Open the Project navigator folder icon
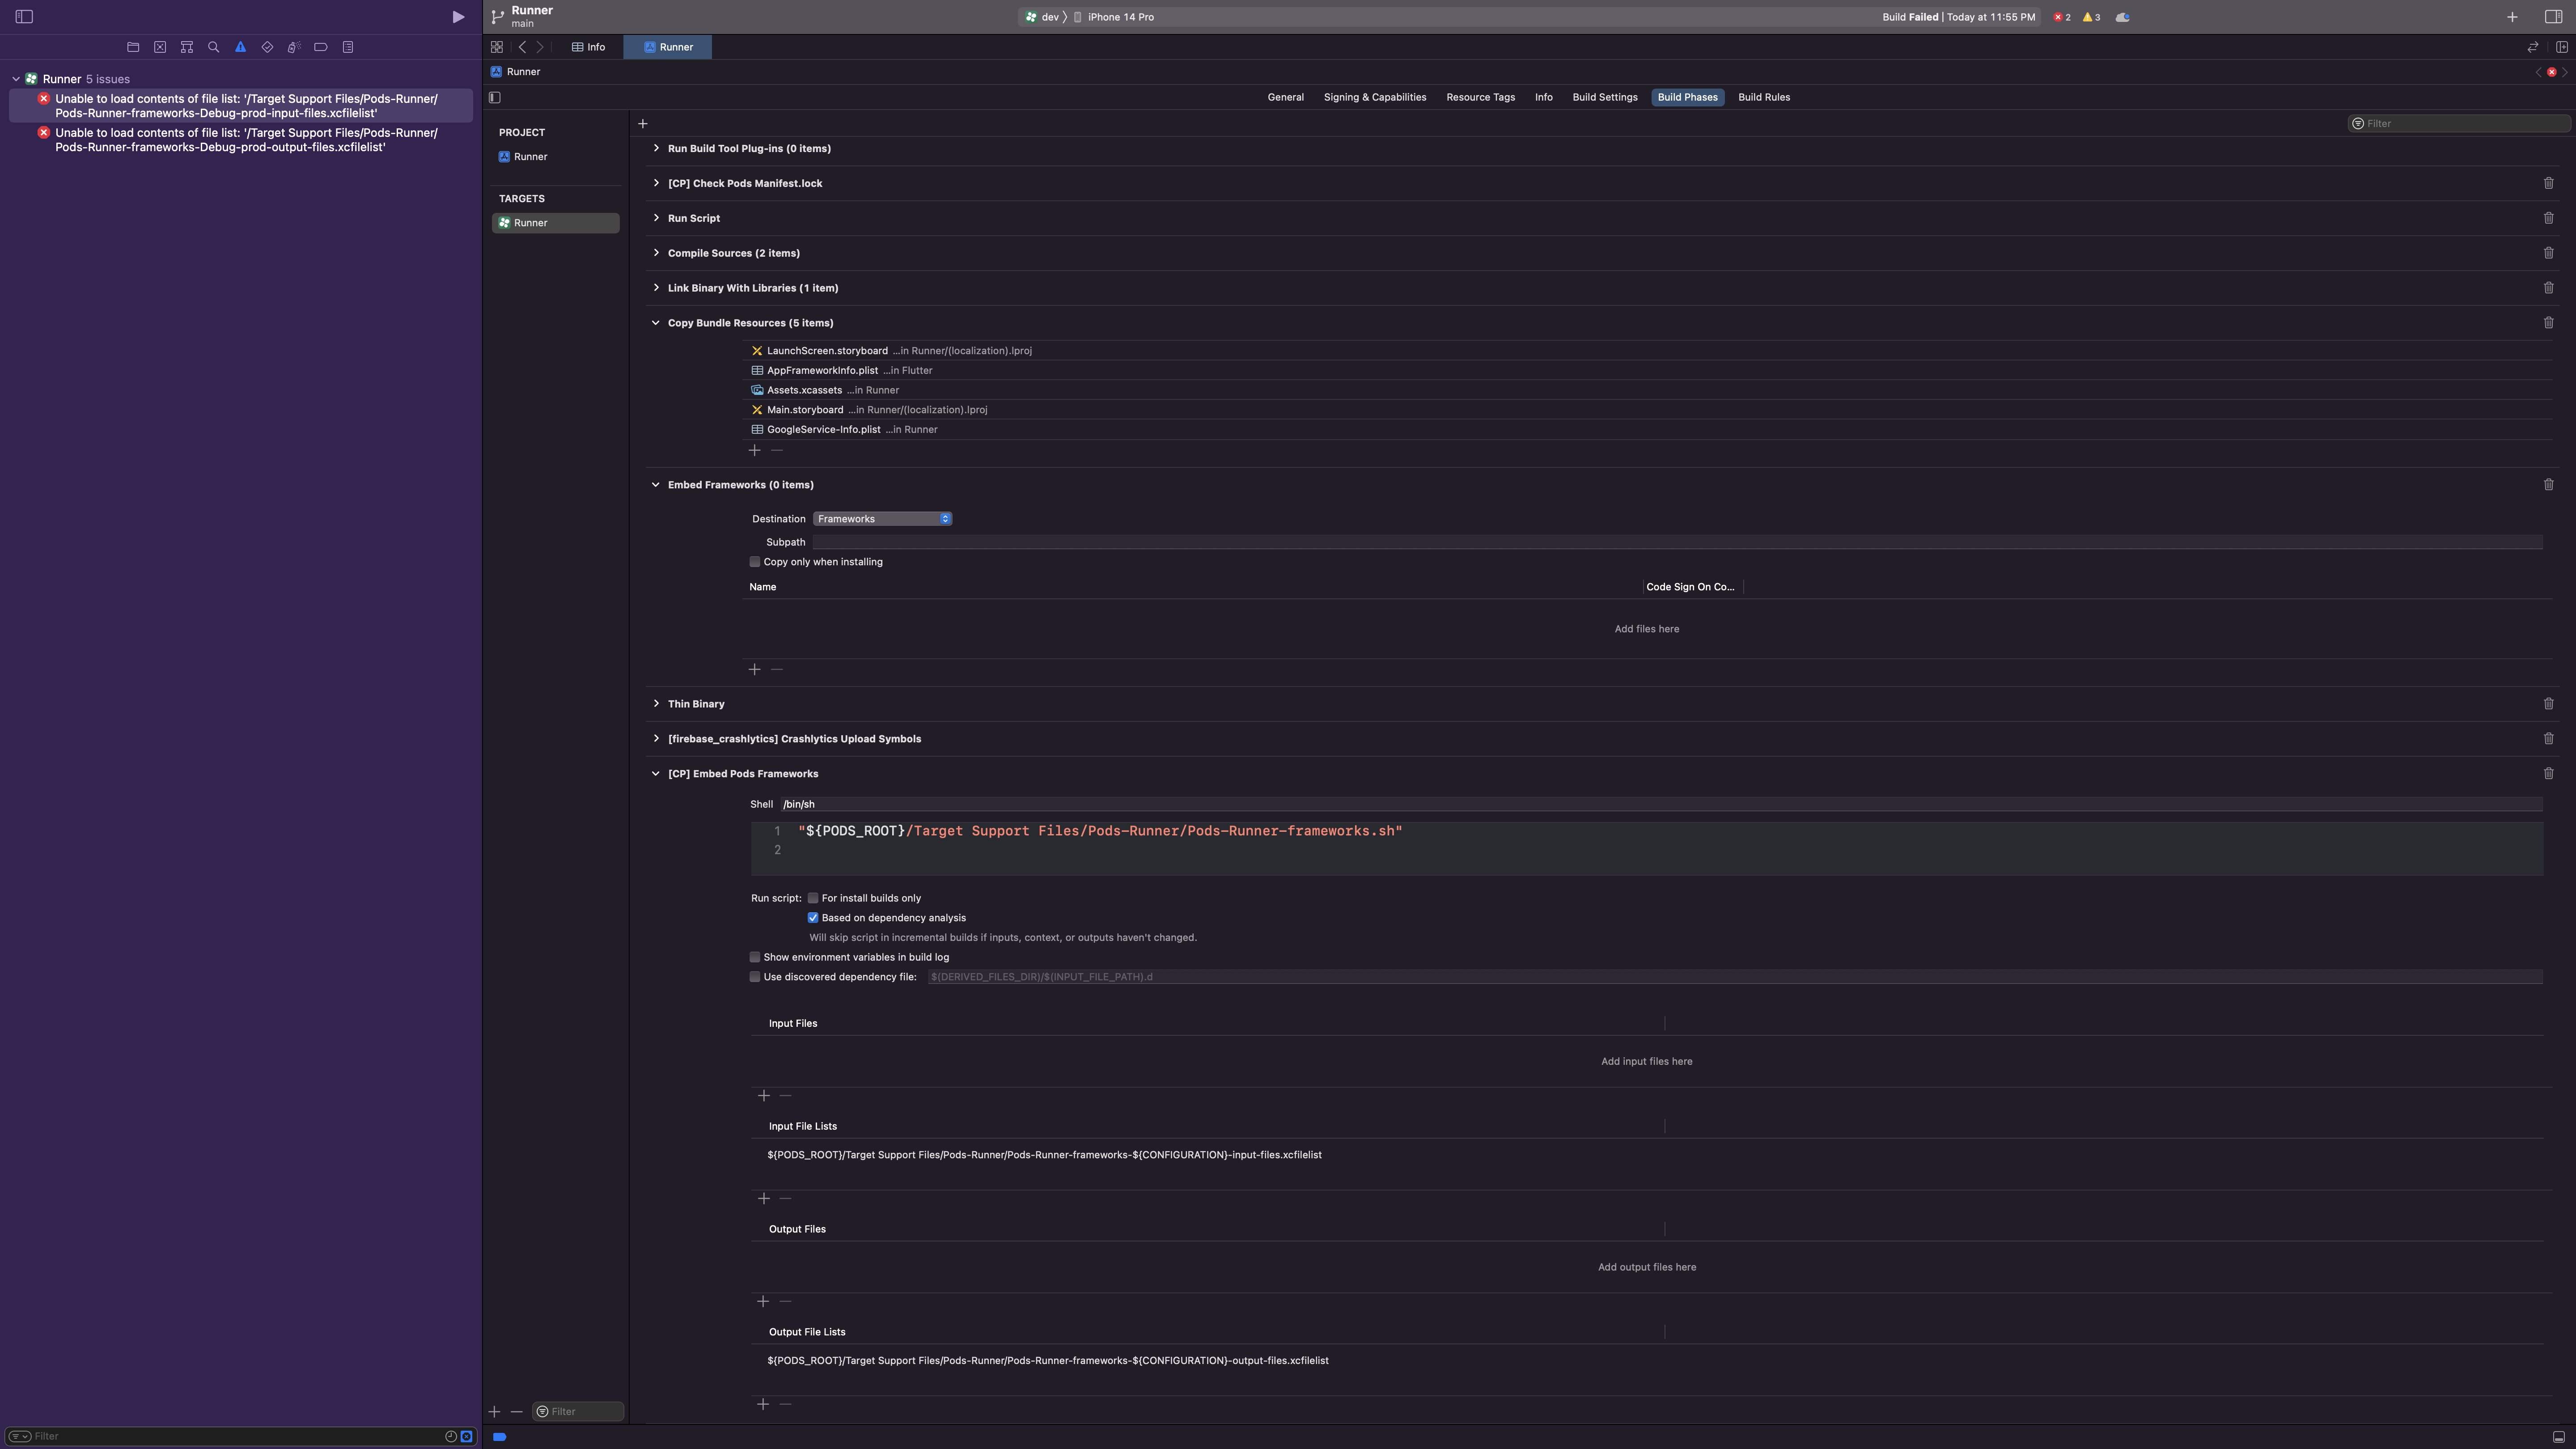The height and width of the screenshot is (1449, 2576). click(133, 47)
